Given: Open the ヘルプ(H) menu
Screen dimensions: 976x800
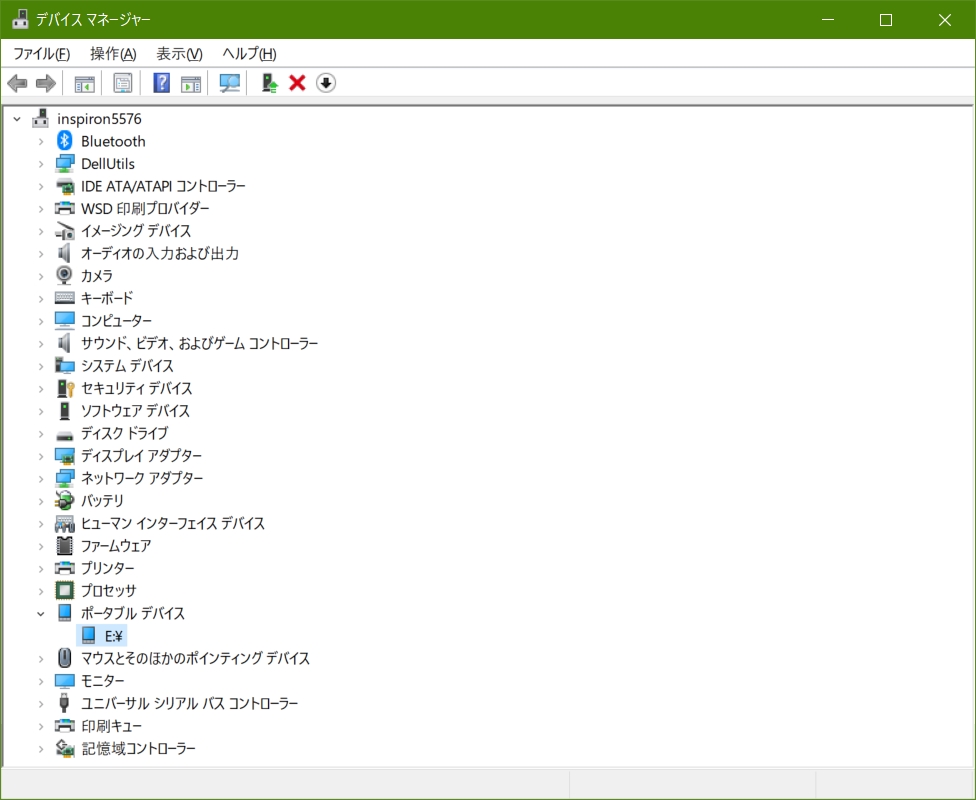Looking at the screenshot, I should pos(249,54).
